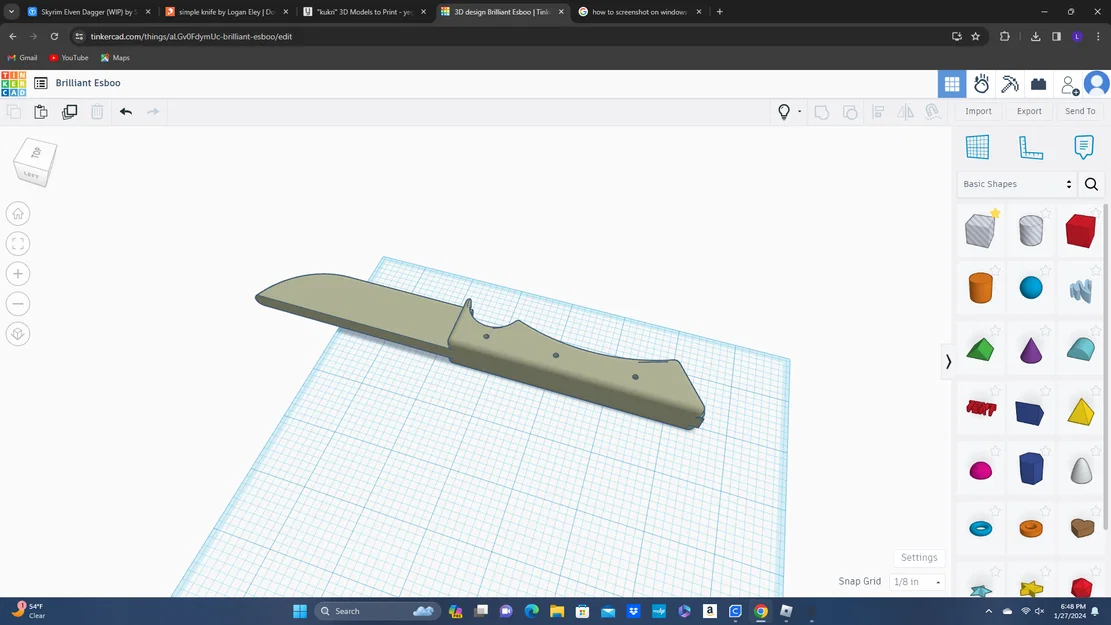Click the Import button

click(x=978, y=111)
